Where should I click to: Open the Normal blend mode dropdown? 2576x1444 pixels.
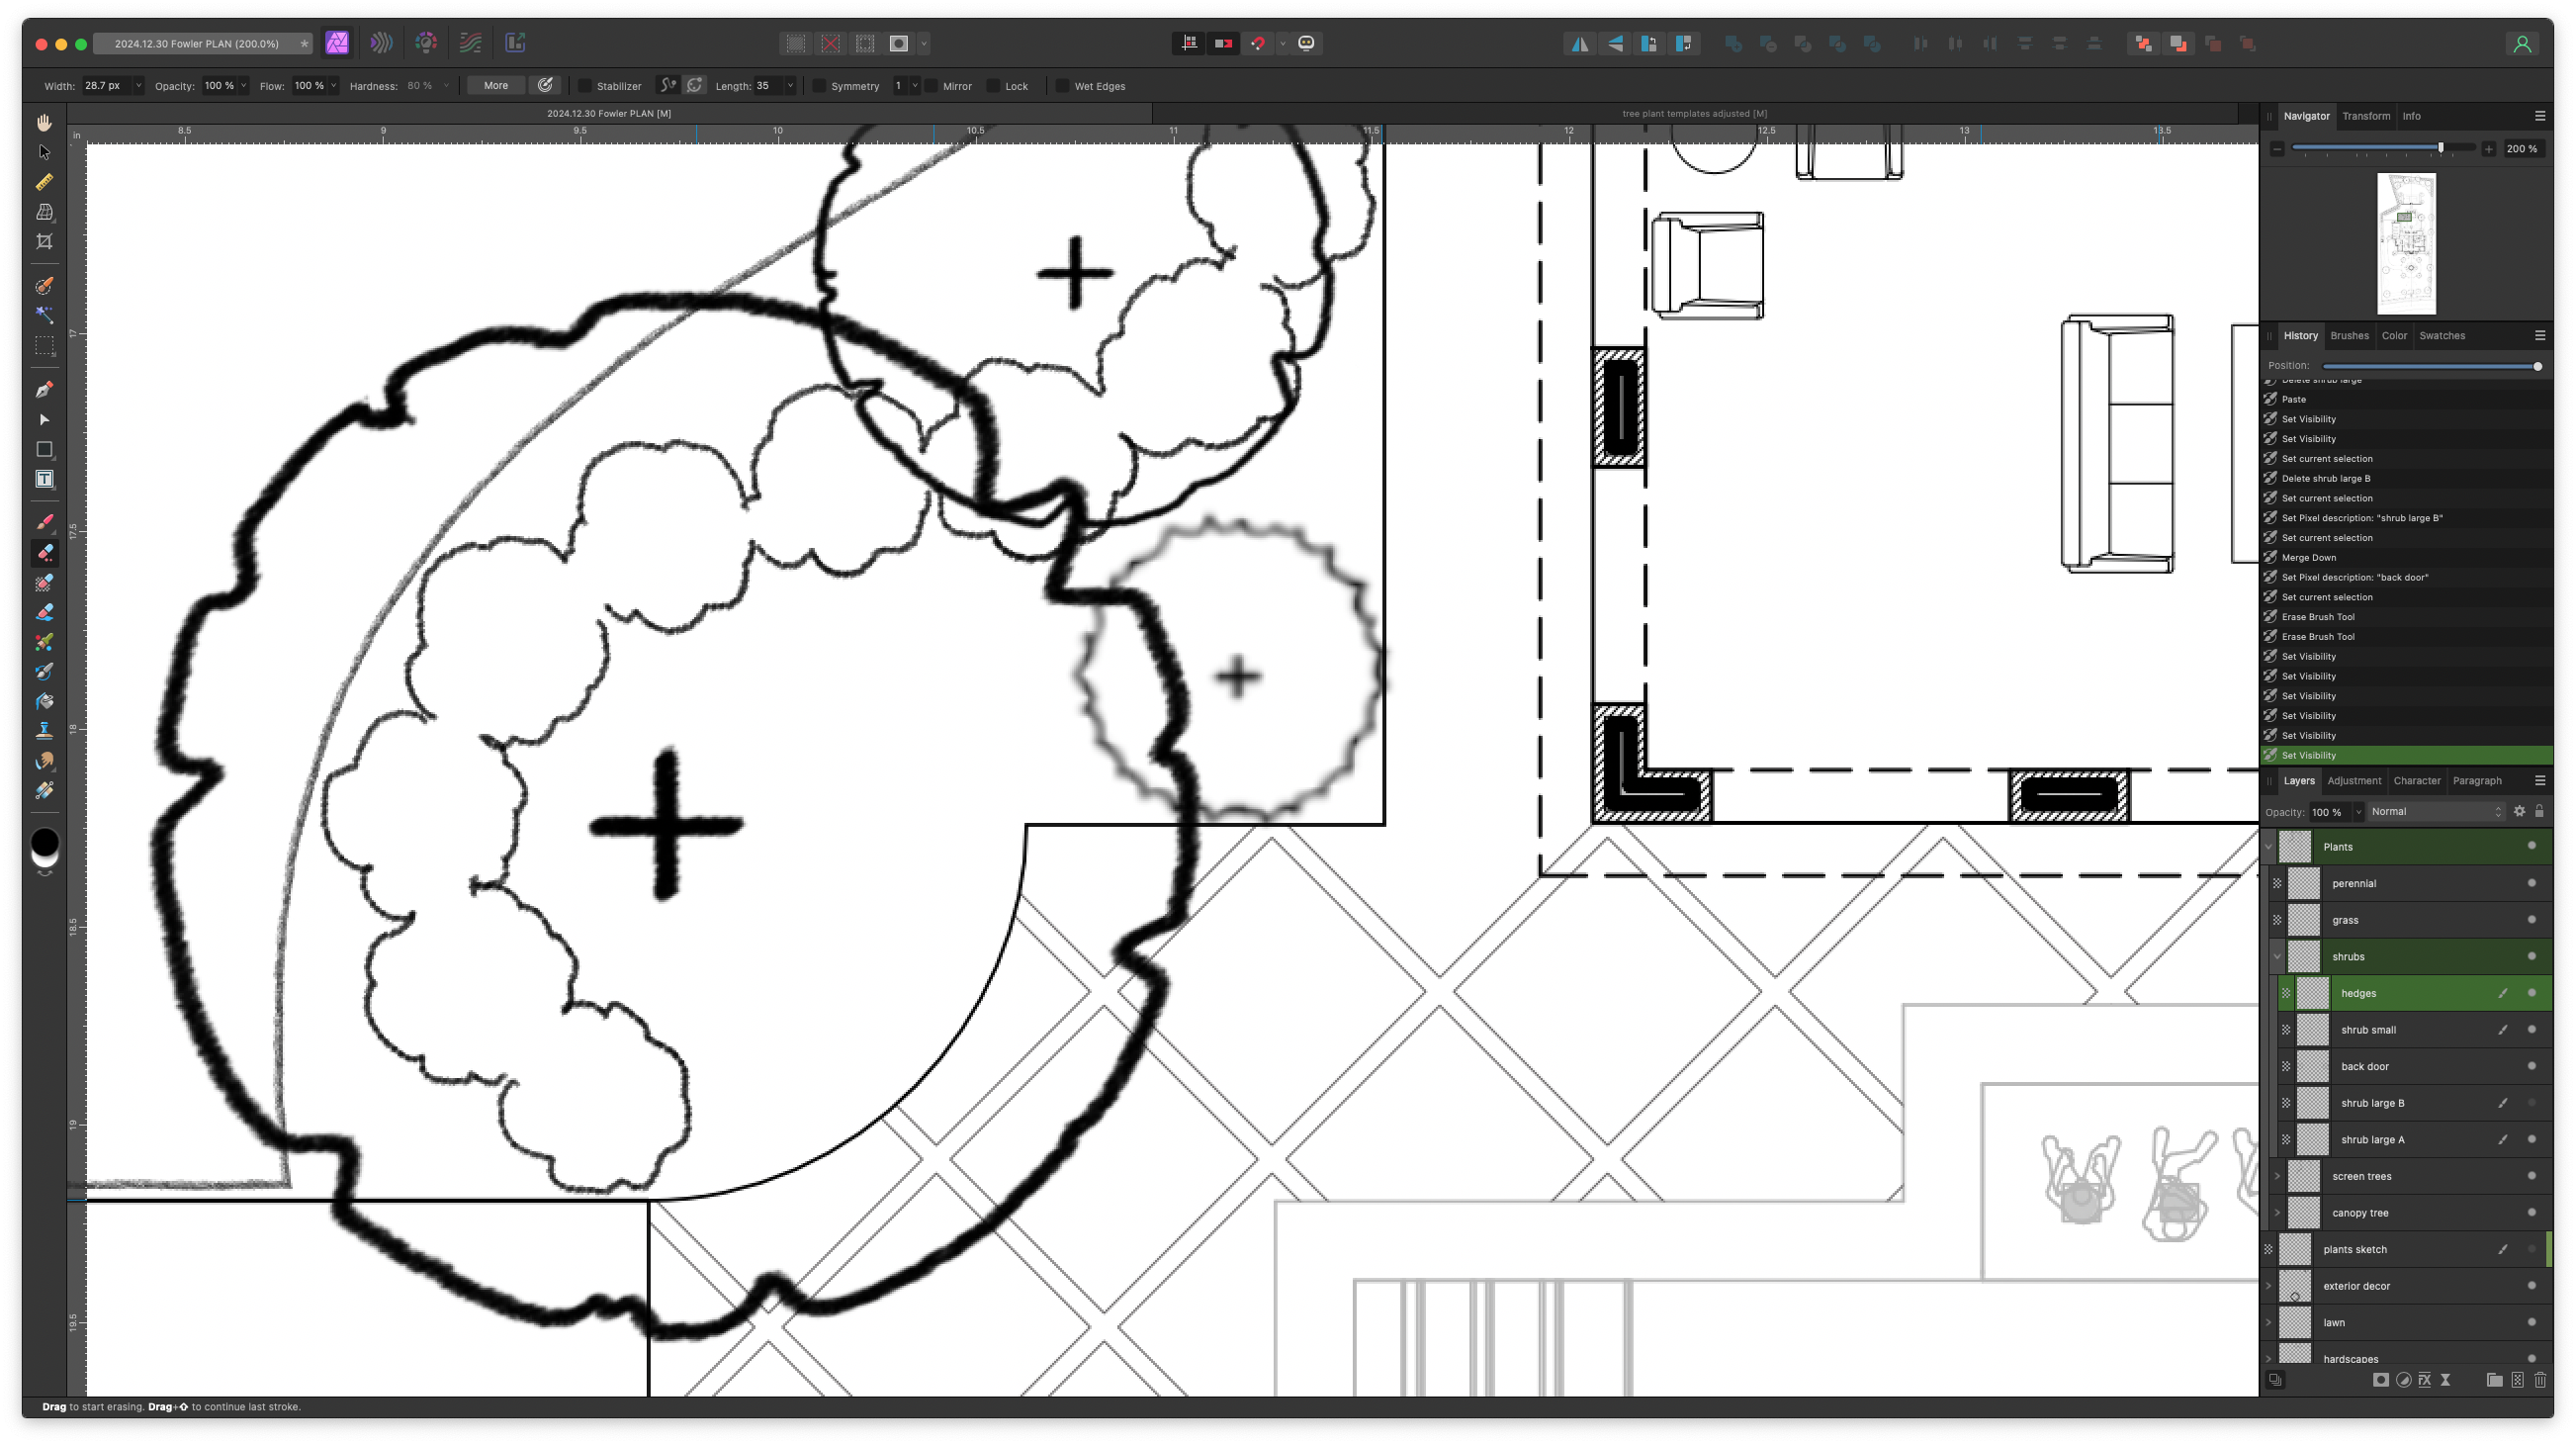(x=2435, y=812)
